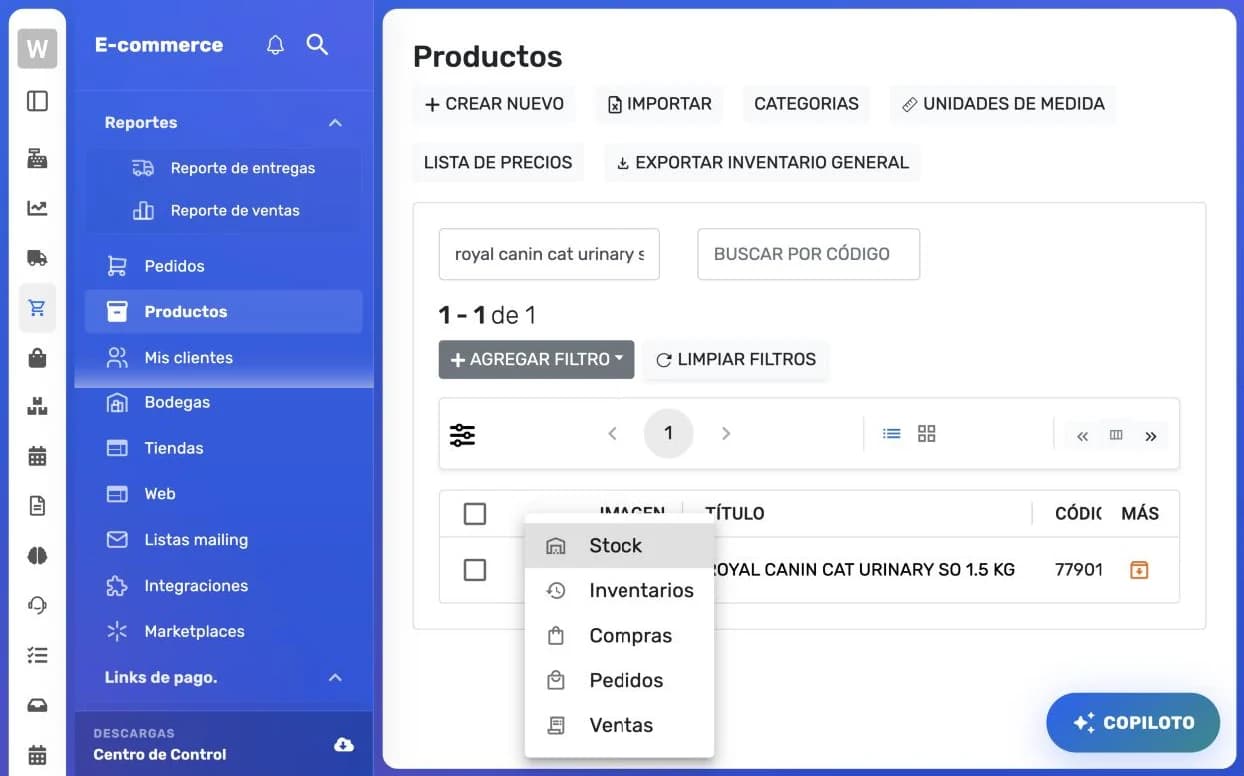The width and height of the screenshot is (1244, 776).
Task: Open Centro de Control in Descargas
Action: point(160,755)
